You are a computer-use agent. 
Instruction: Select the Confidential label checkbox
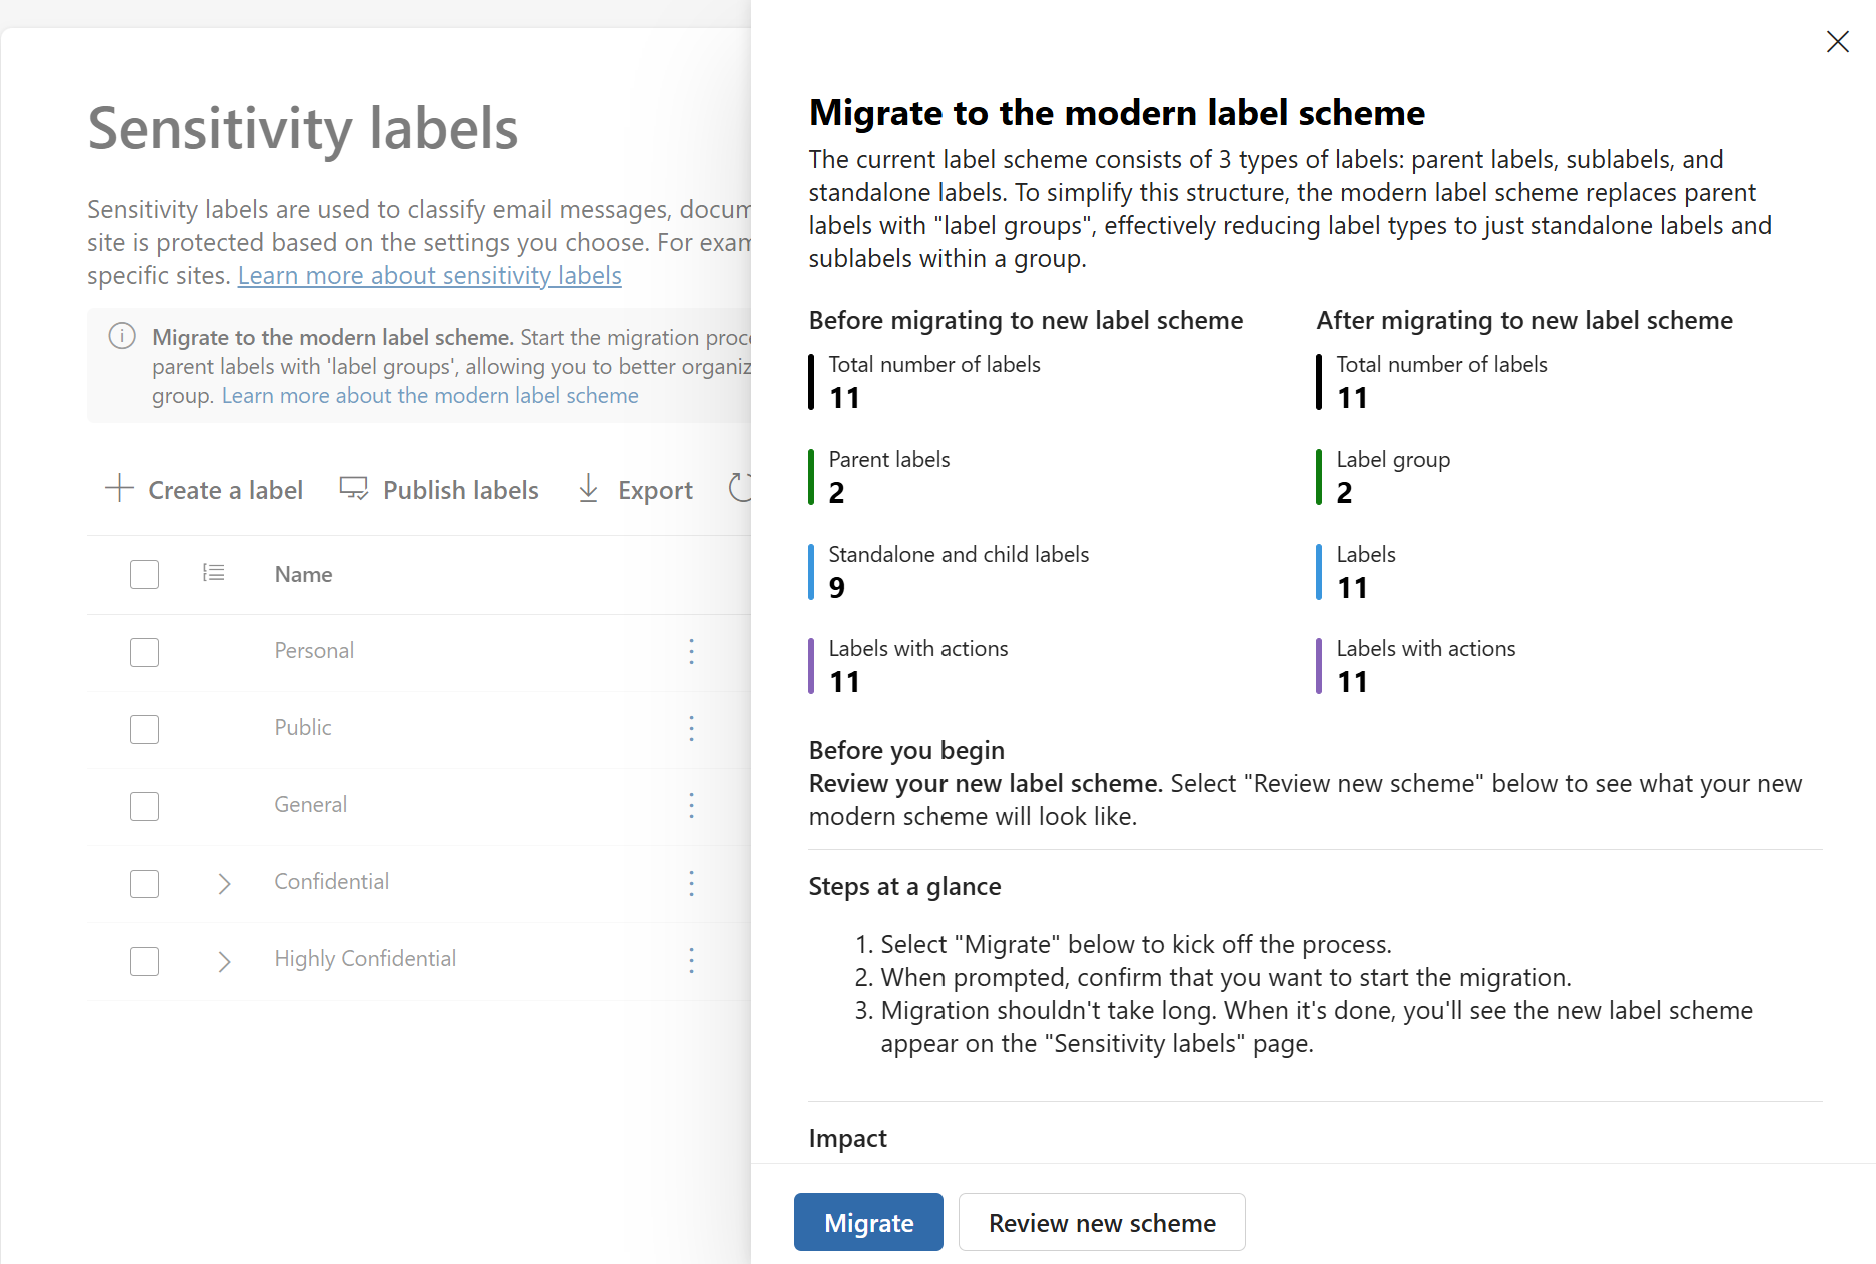point(144,883)
